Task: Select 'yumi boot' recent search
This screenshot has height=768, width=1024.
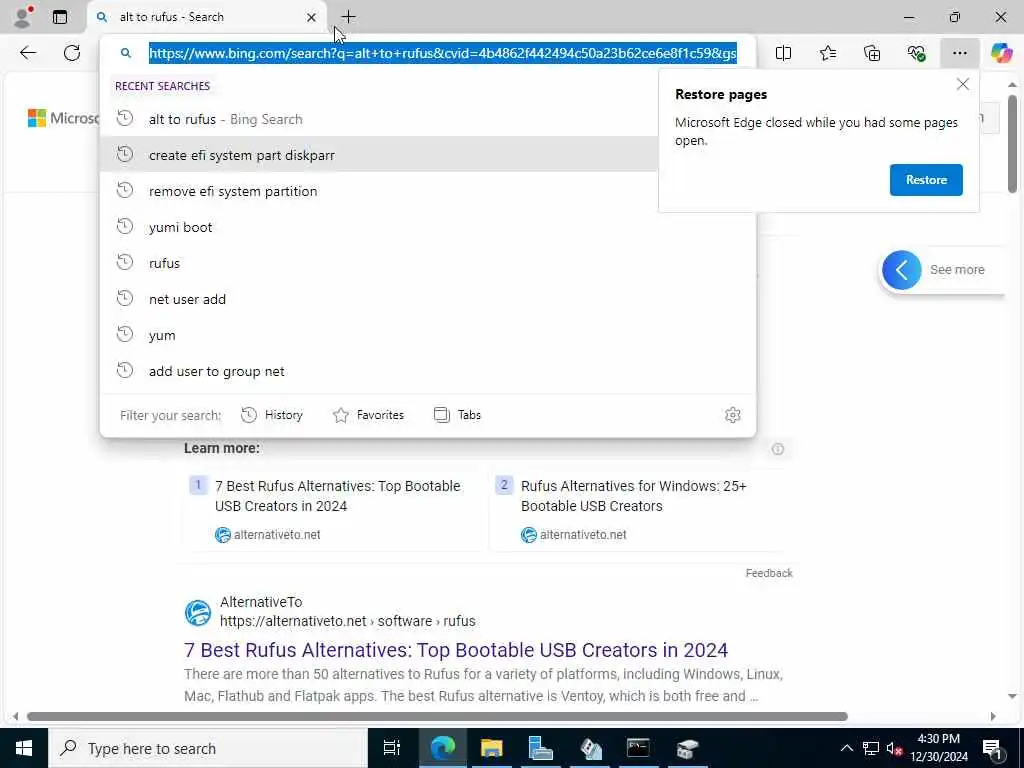Action: pos(428,227)
